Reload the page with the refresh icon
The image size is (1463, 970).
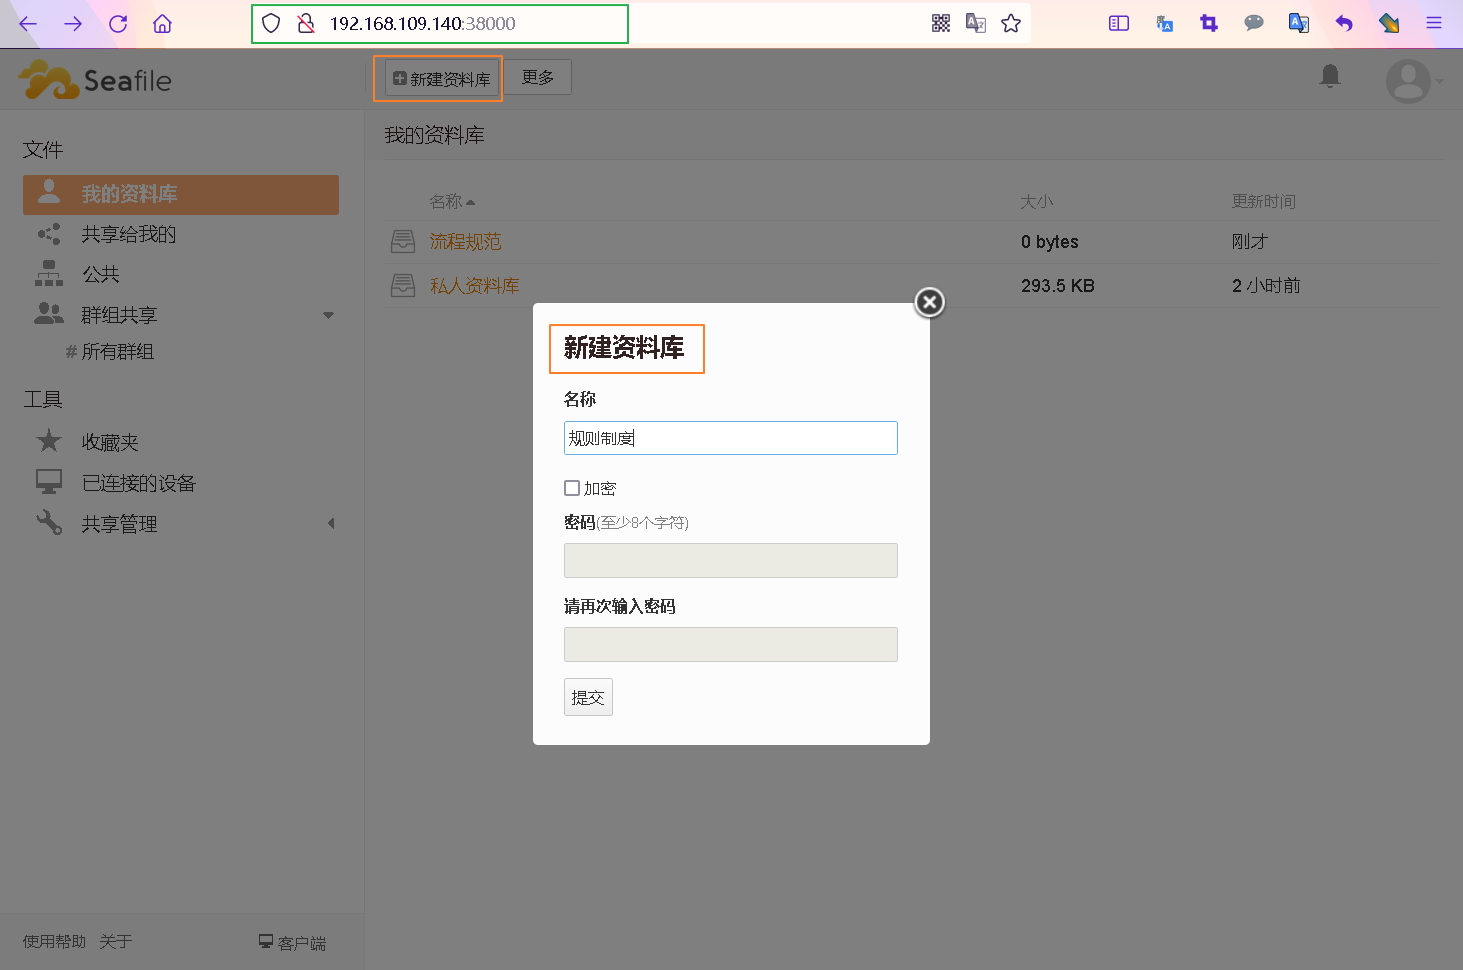click(118, 24)
